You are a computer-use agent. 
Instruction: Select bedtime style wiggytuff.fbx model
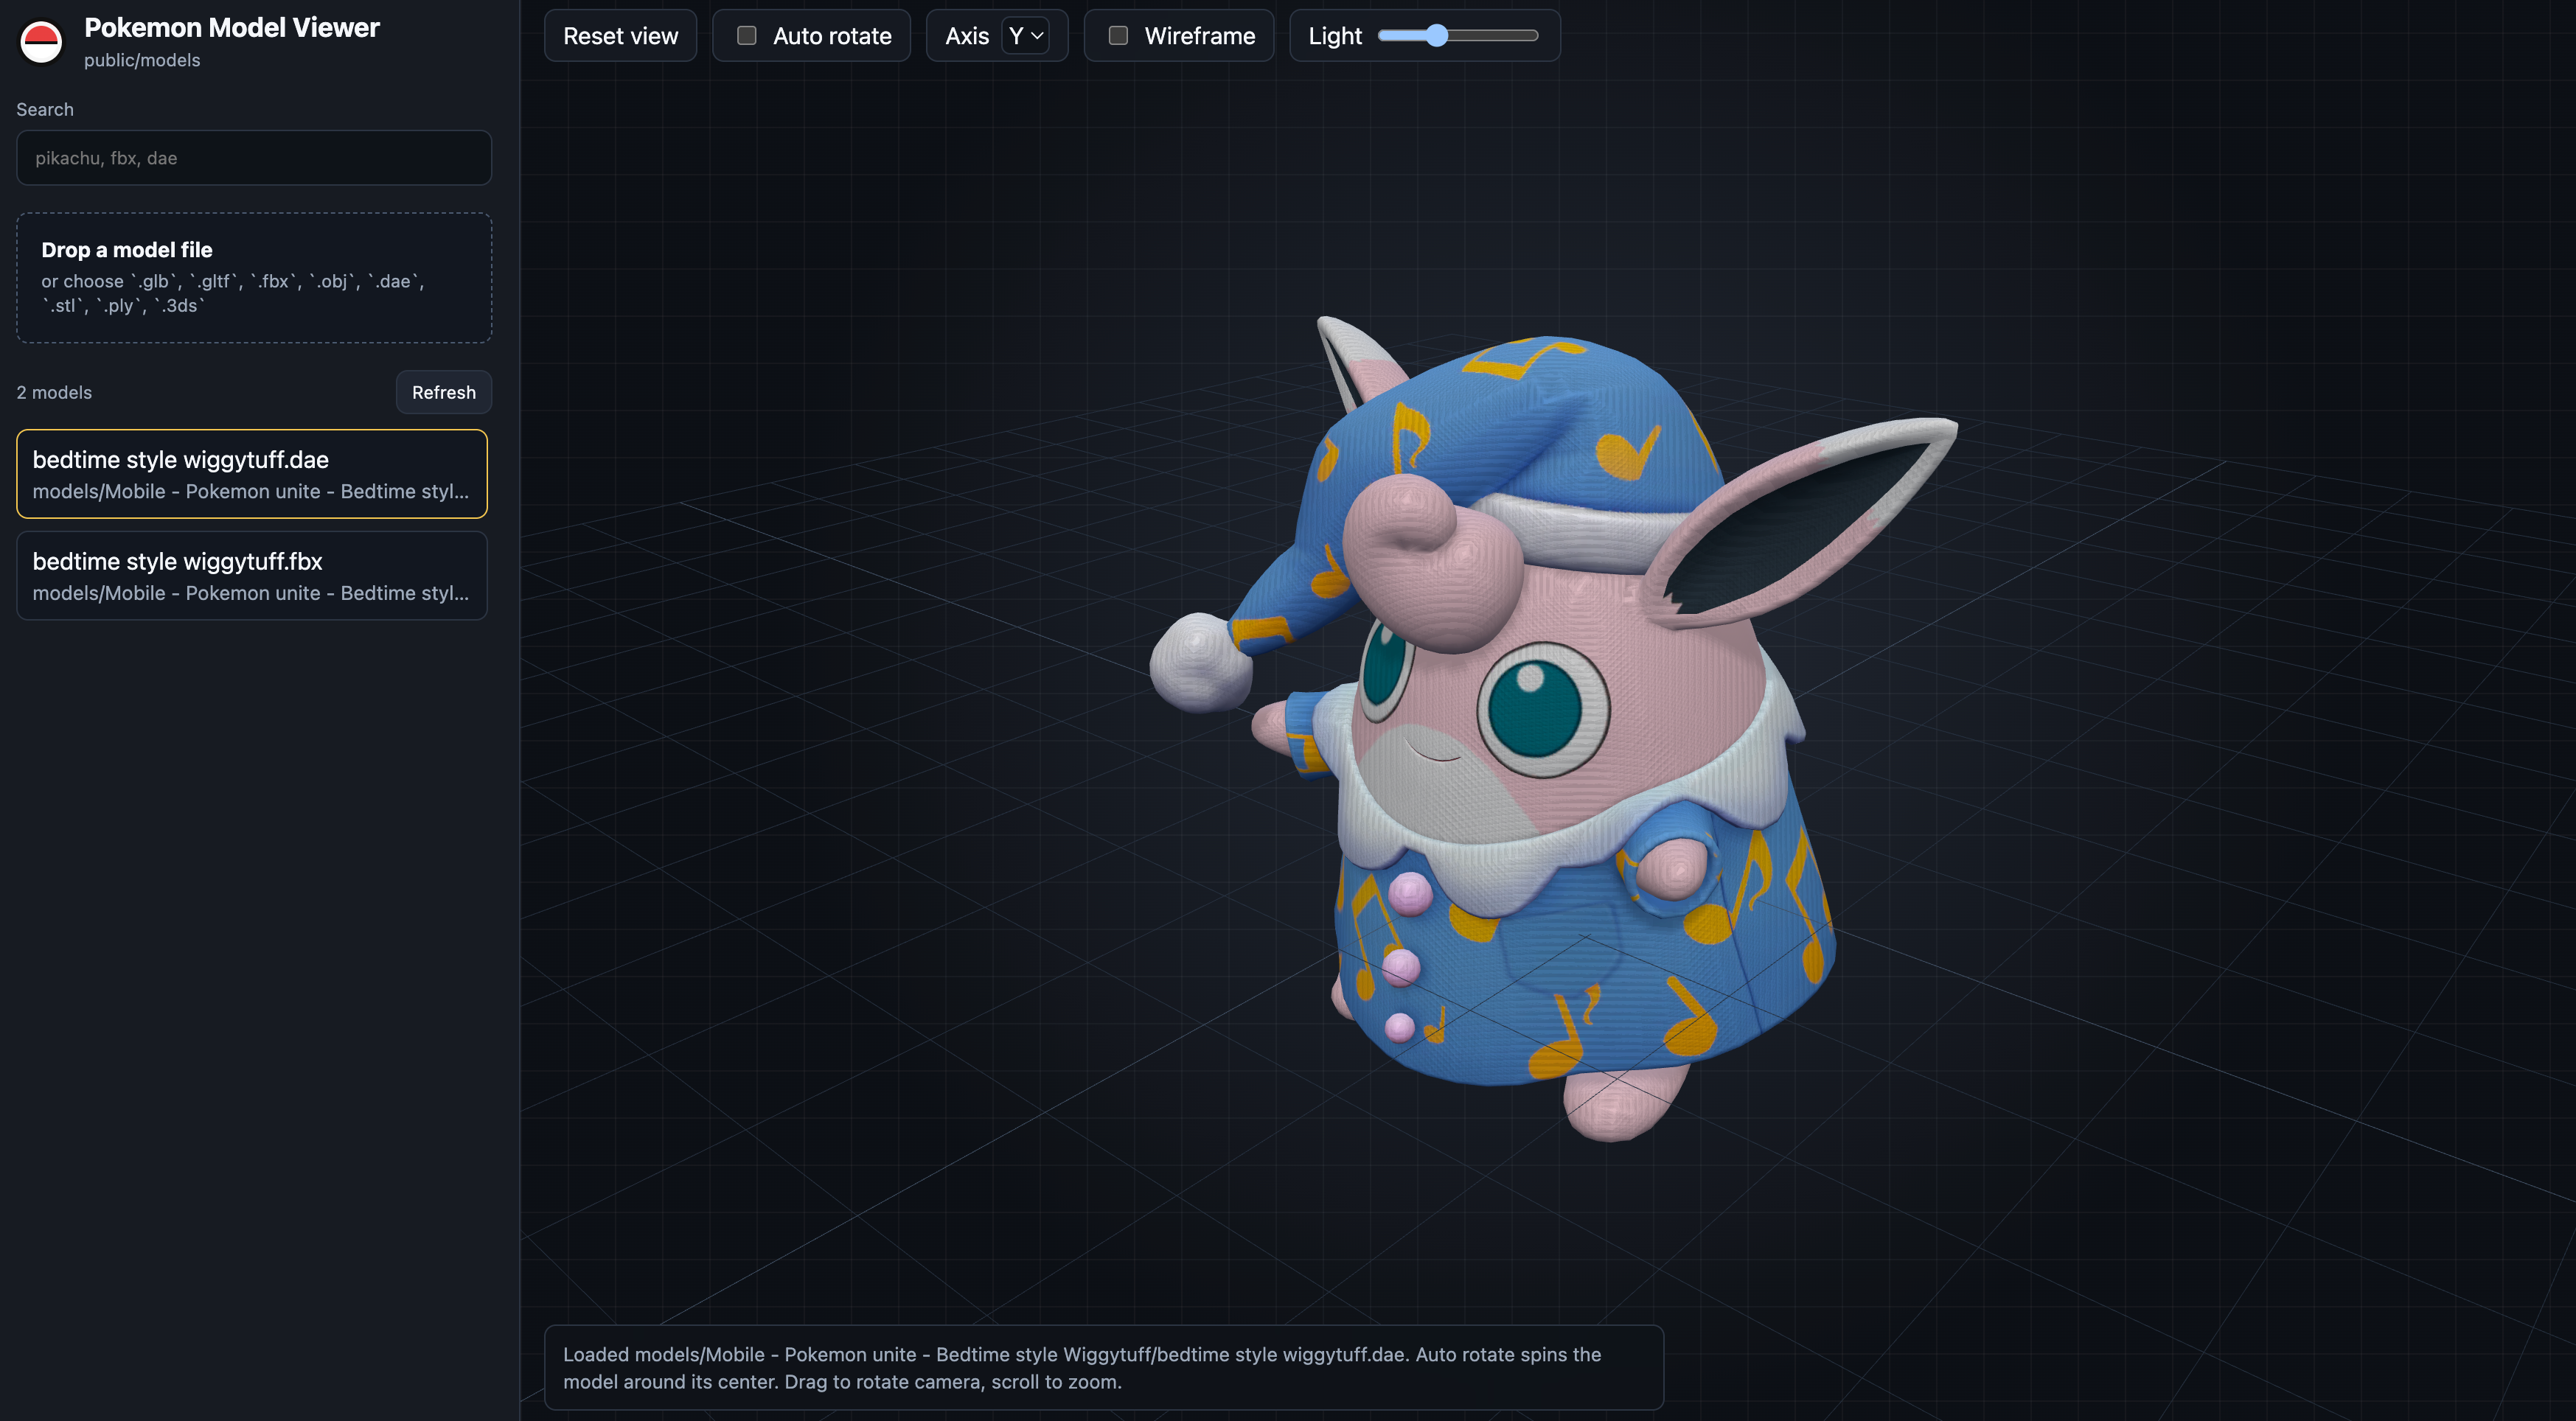coord(252,576)
